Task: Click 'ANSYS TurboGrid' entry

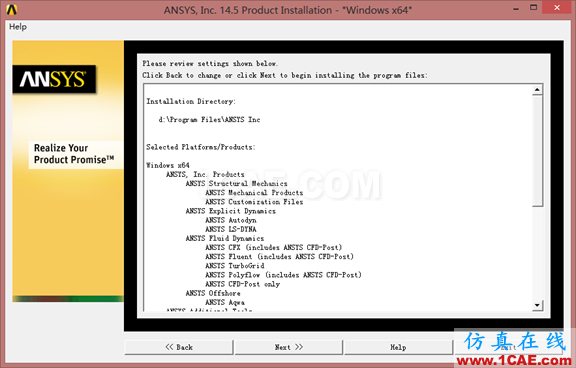Action: 235,266
